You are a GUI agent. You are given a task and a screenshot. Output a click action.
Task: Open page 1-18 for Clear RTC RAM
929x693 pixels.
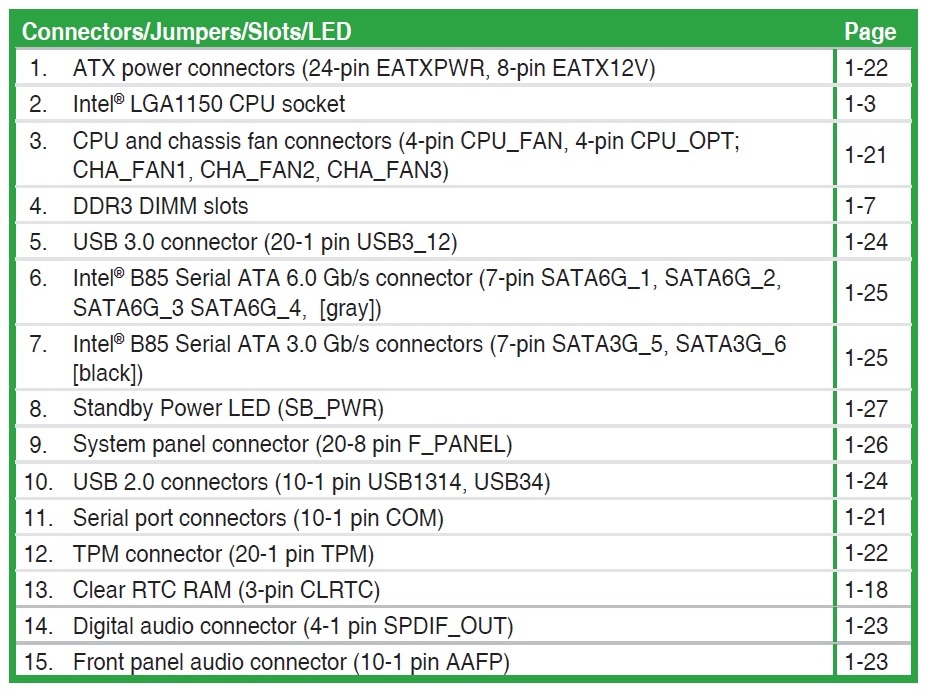[x=865, y=589]
